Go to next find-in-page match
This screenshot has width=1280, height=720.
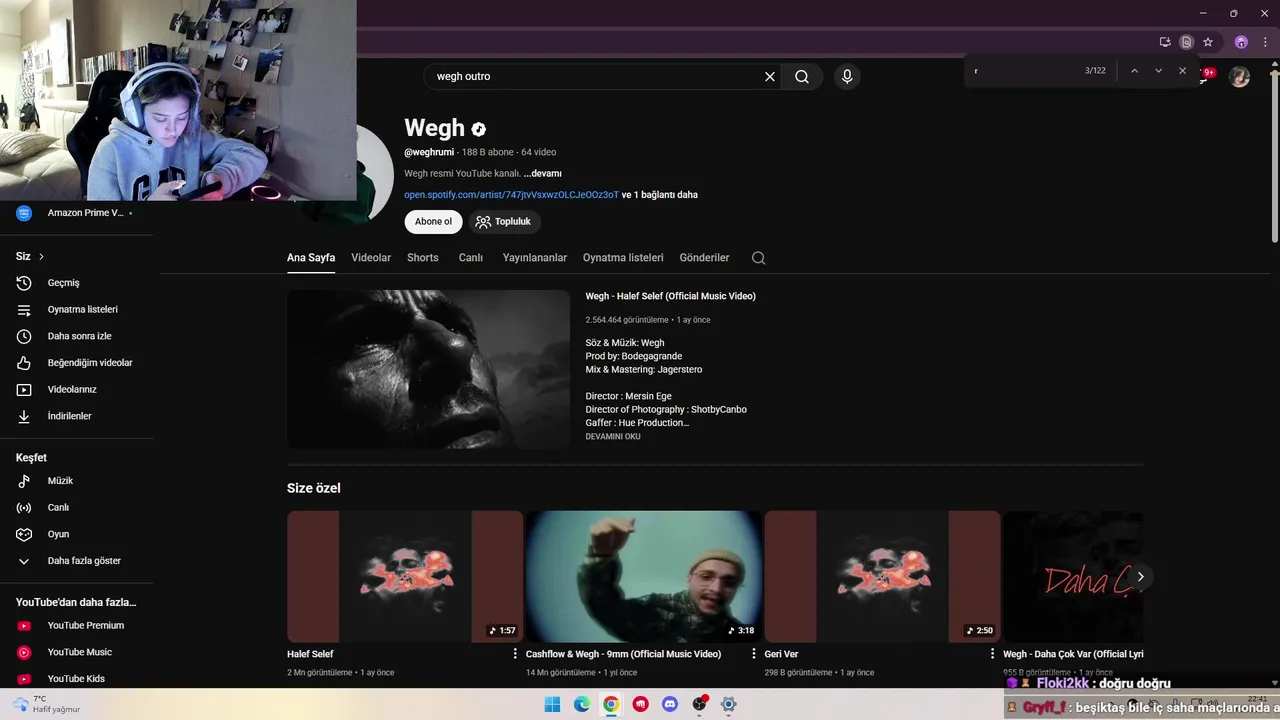(x=1158, y=71)
